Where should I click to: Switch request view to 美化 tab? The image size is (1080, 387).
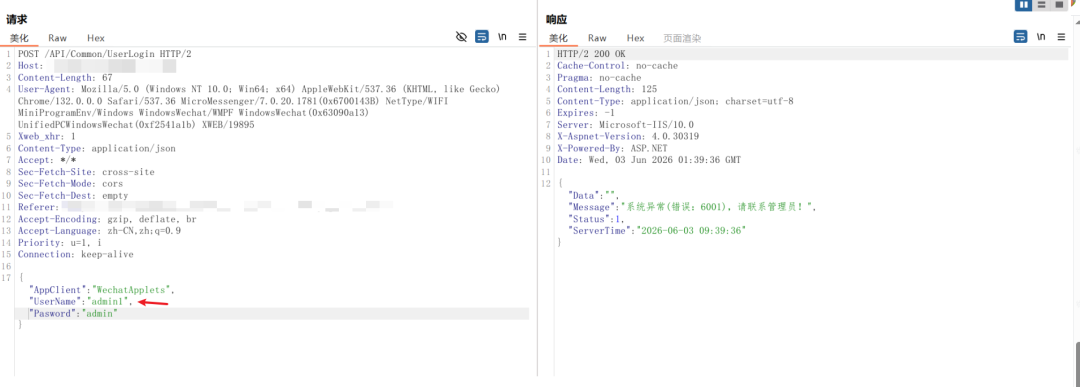[x=19, y=38]
